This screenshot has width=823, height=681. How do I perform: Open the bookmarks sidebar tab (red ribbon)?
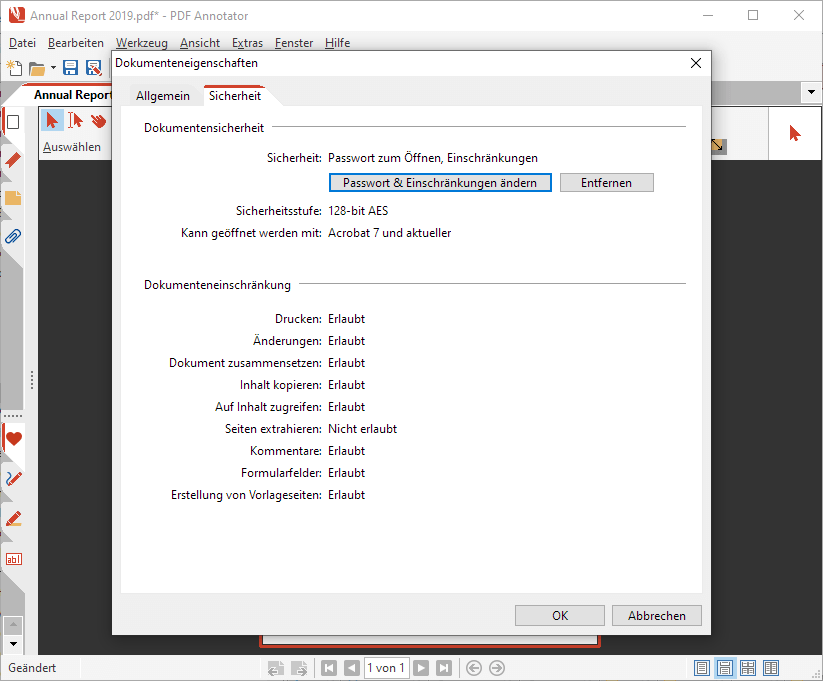pyautogui.click(x=13, y=160)
